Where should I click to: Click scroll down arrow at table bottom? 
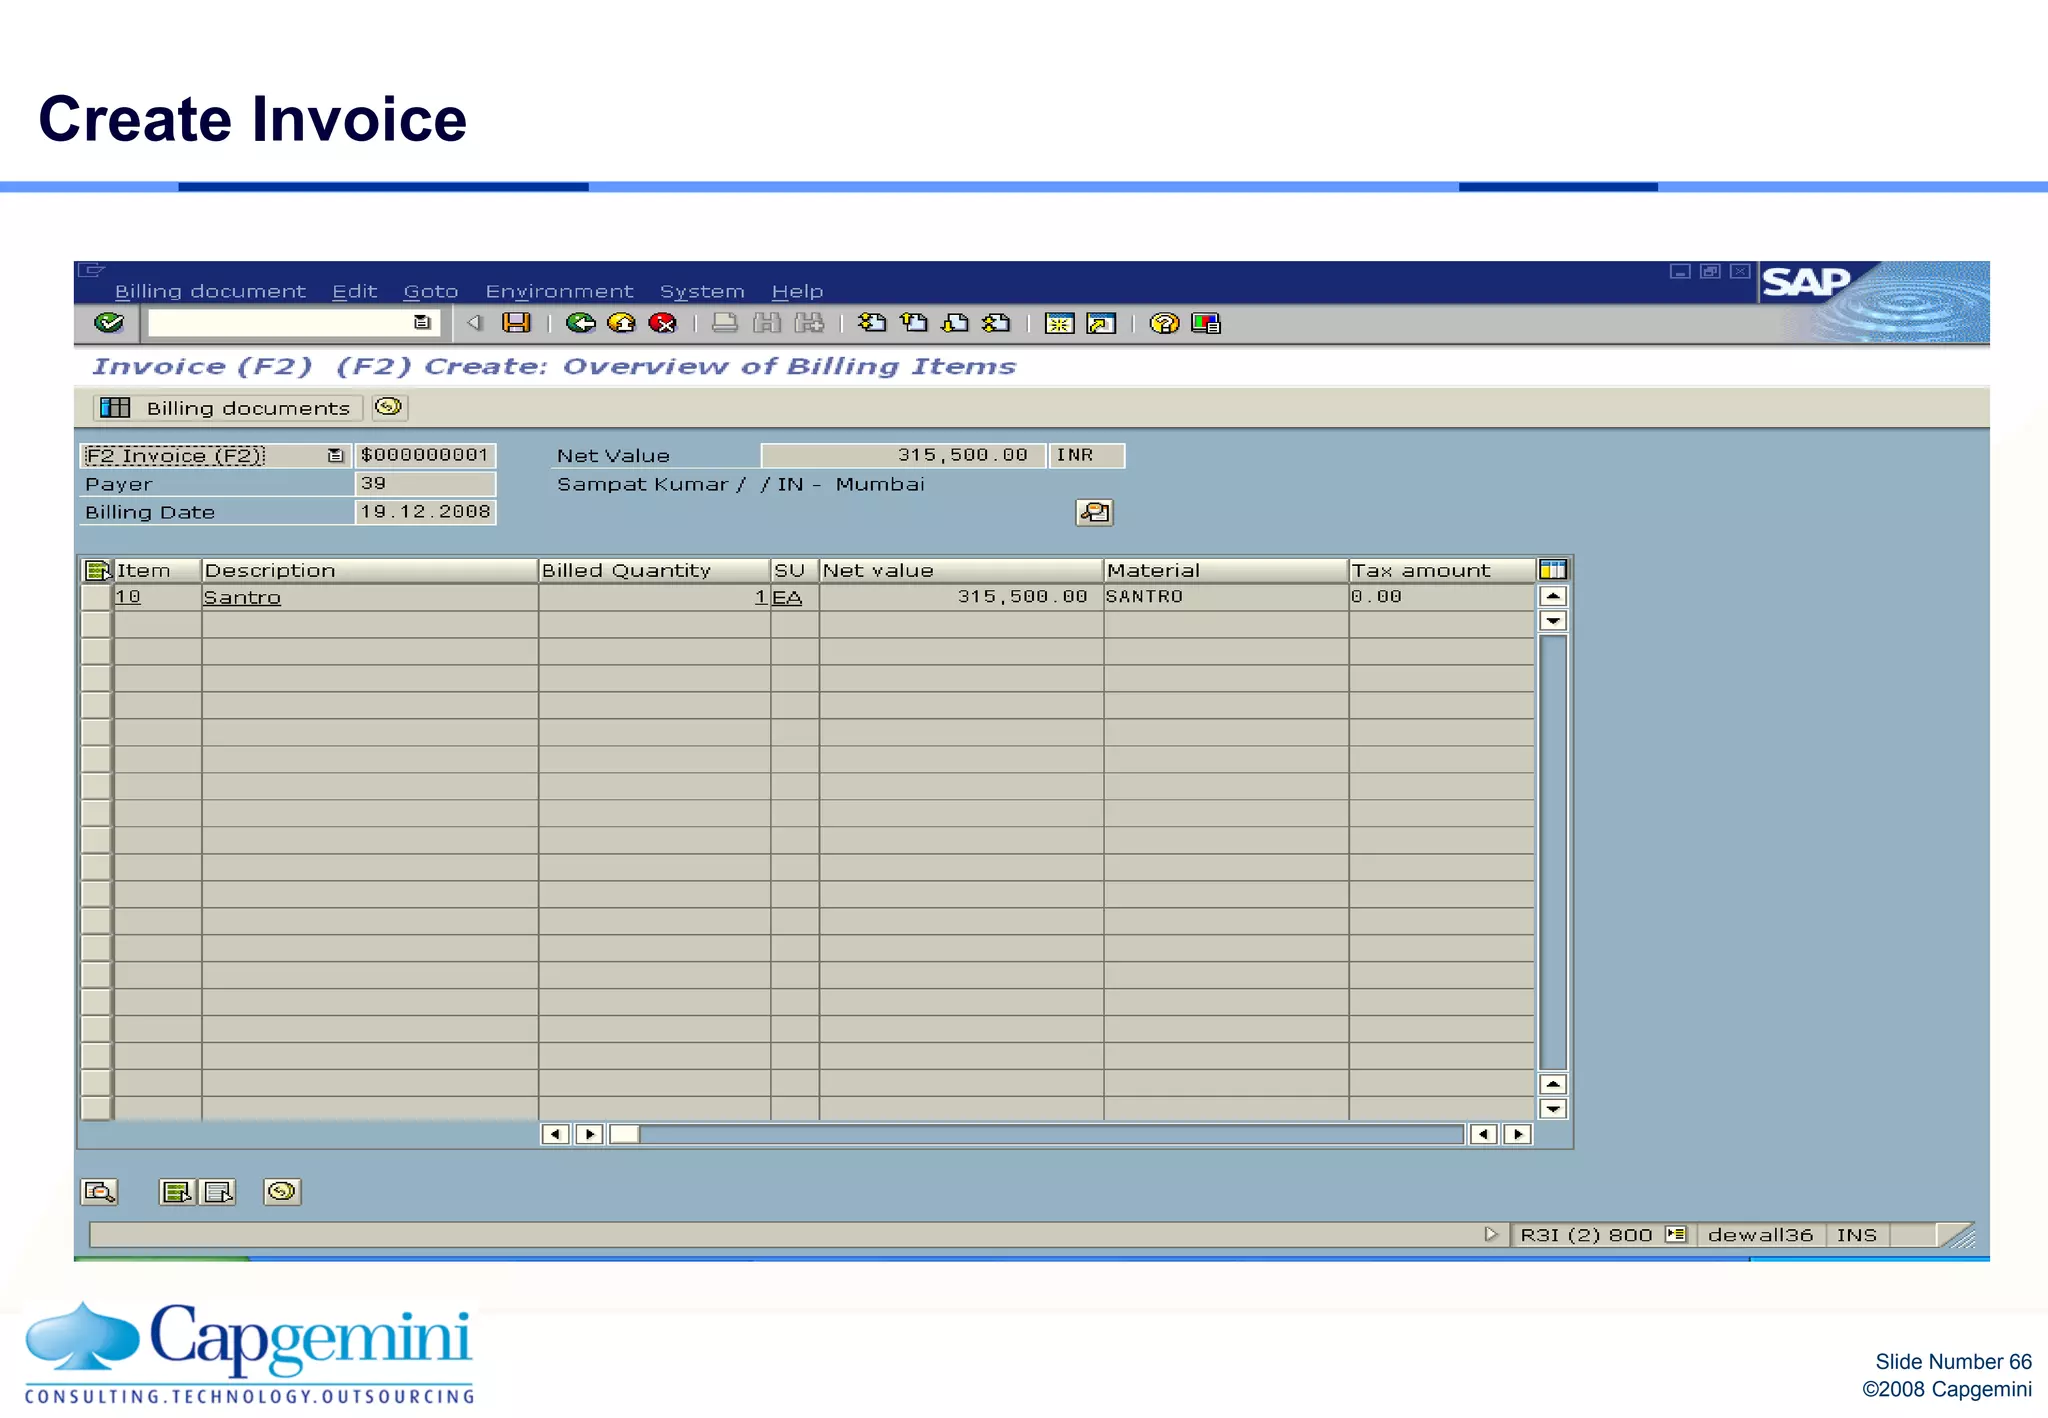1553,1108
